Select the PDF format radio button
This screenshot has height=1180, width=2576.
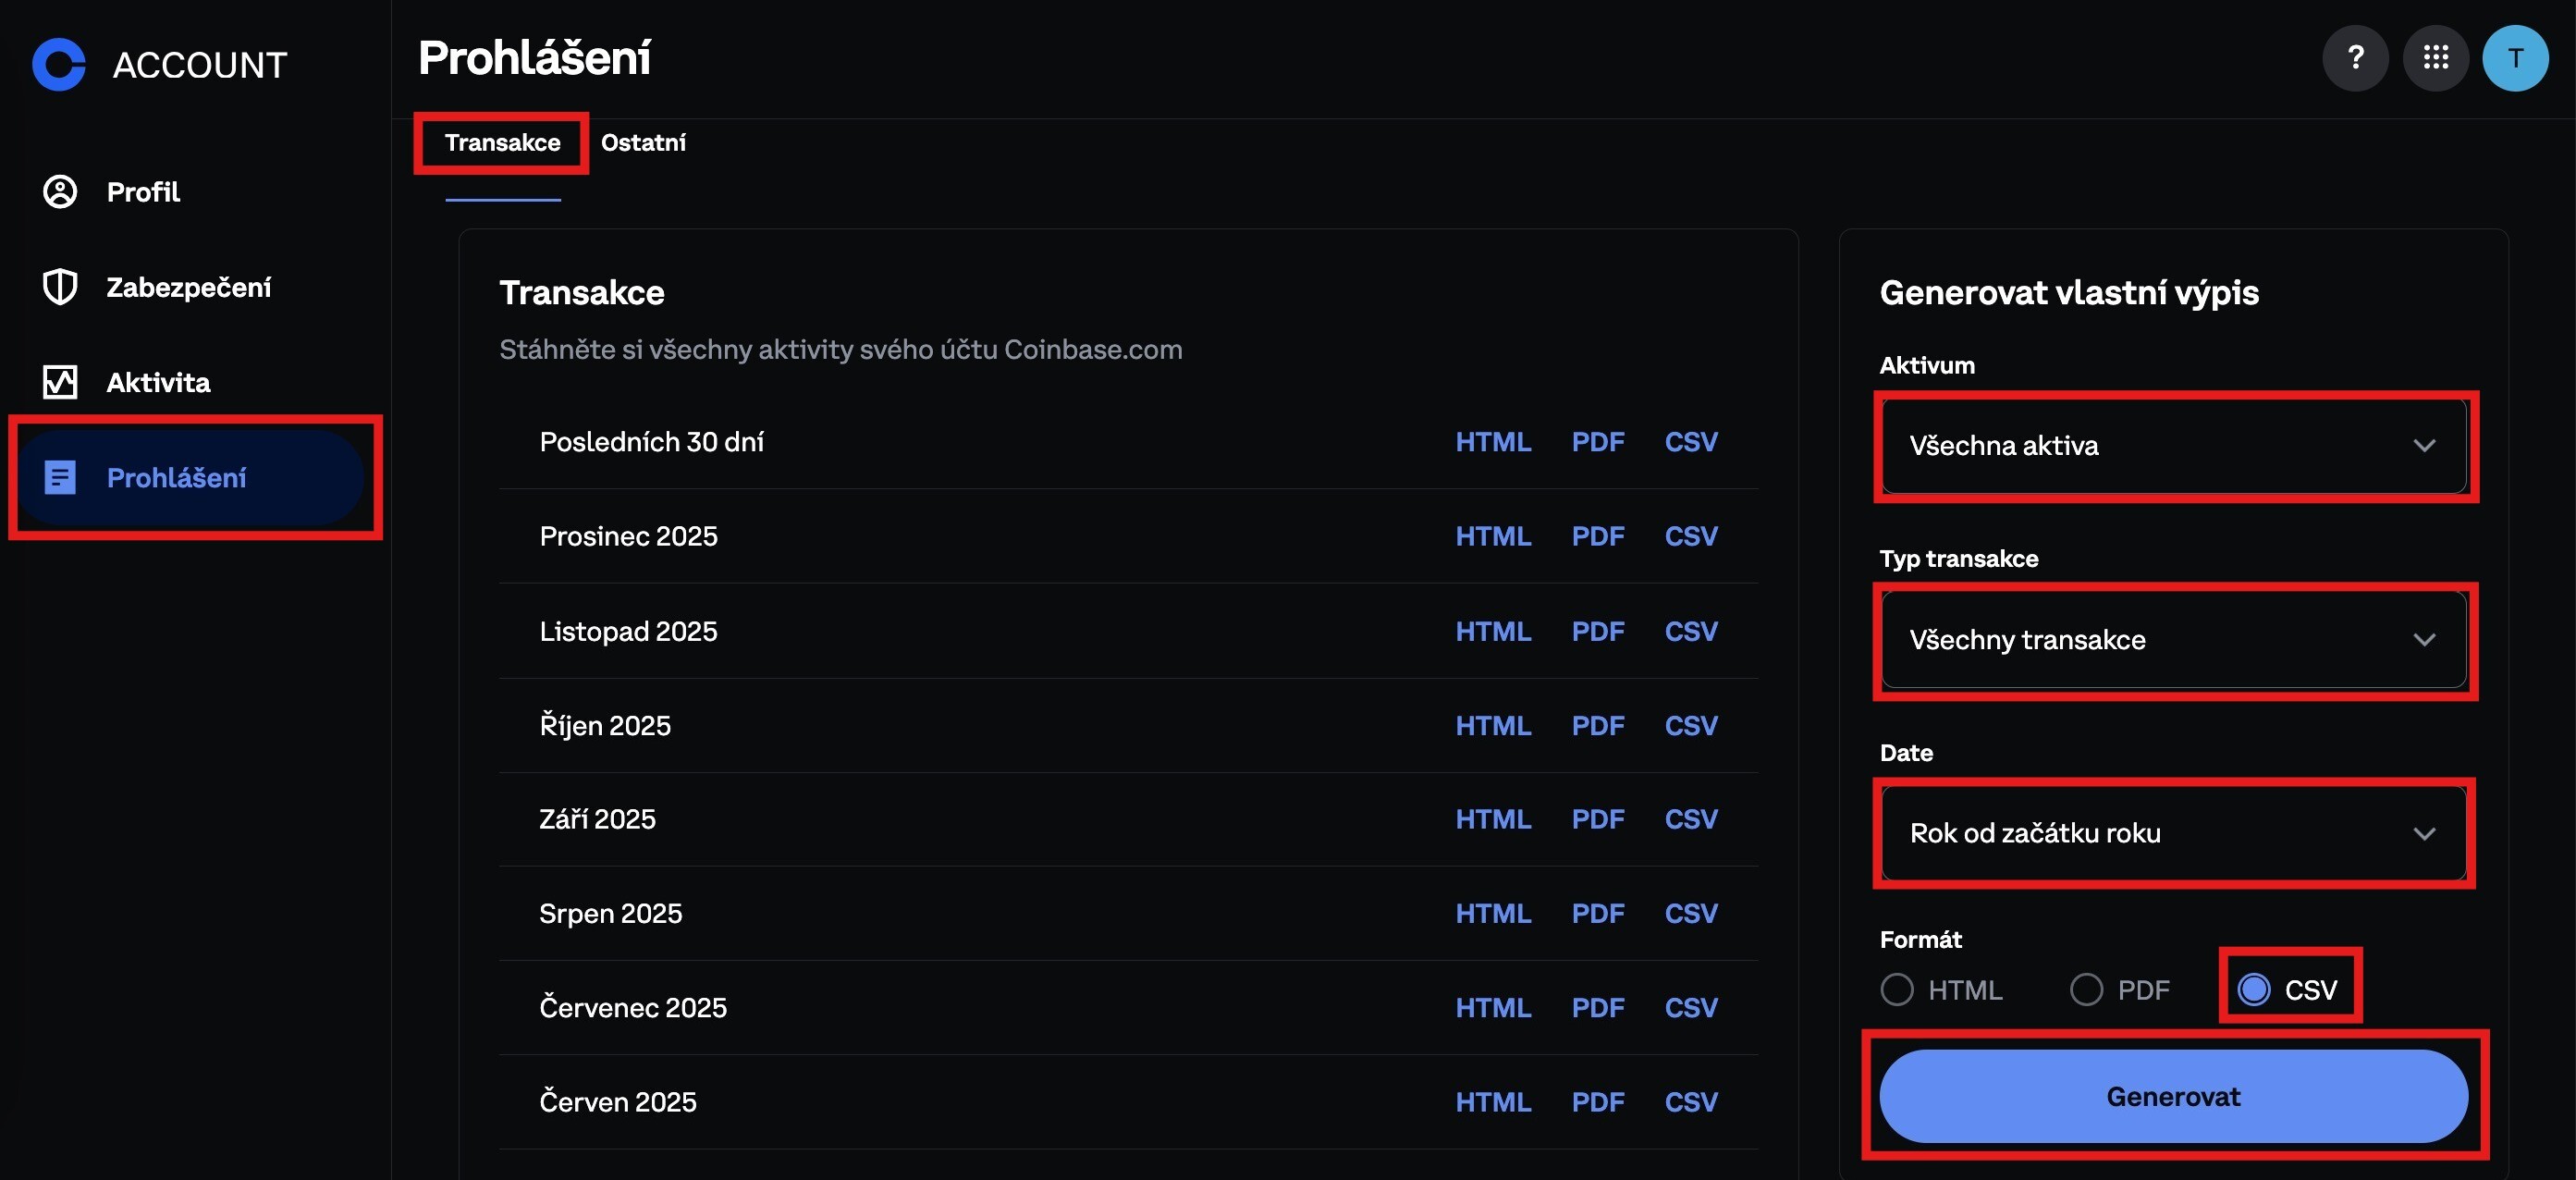(2087, 989)
